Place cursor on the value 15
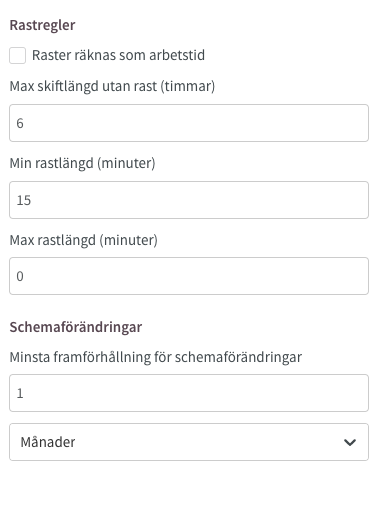Screen dimensions: 383x530 24,200
